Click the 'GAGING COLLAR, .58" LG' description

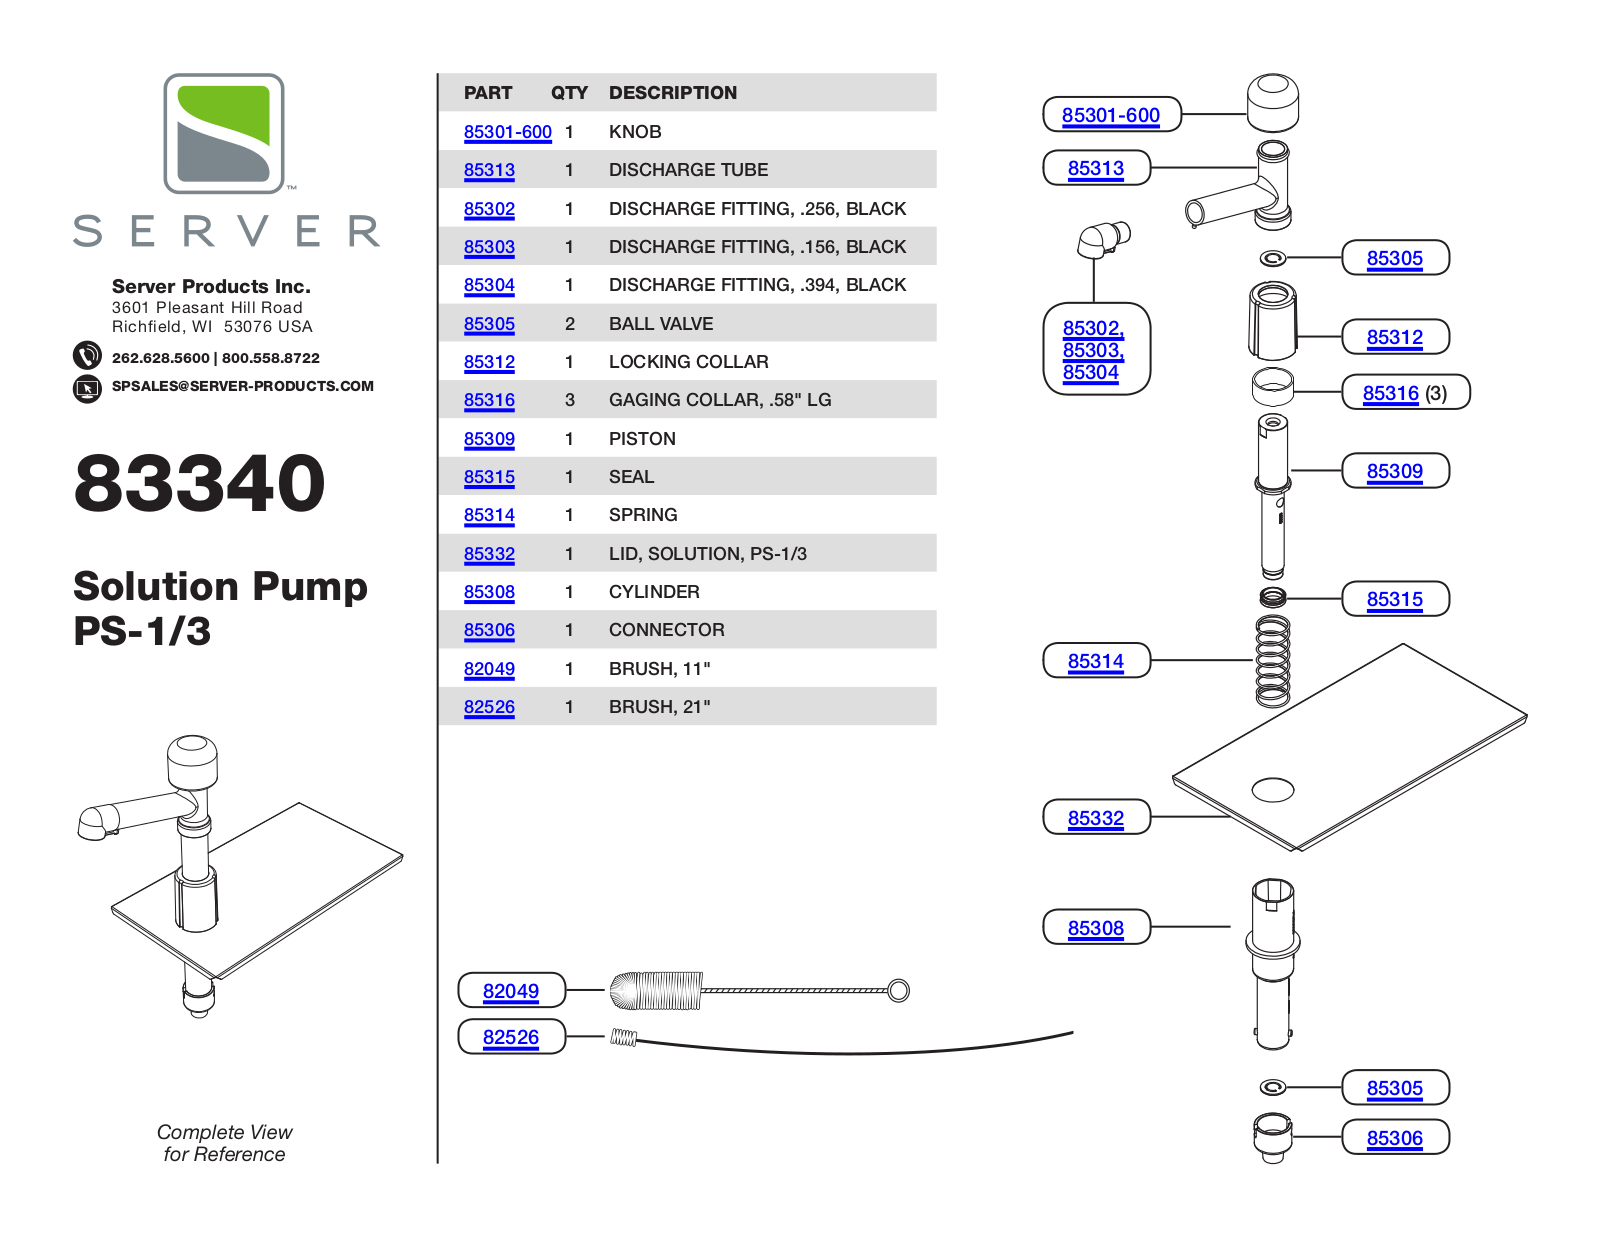click(x=720, y=400)
